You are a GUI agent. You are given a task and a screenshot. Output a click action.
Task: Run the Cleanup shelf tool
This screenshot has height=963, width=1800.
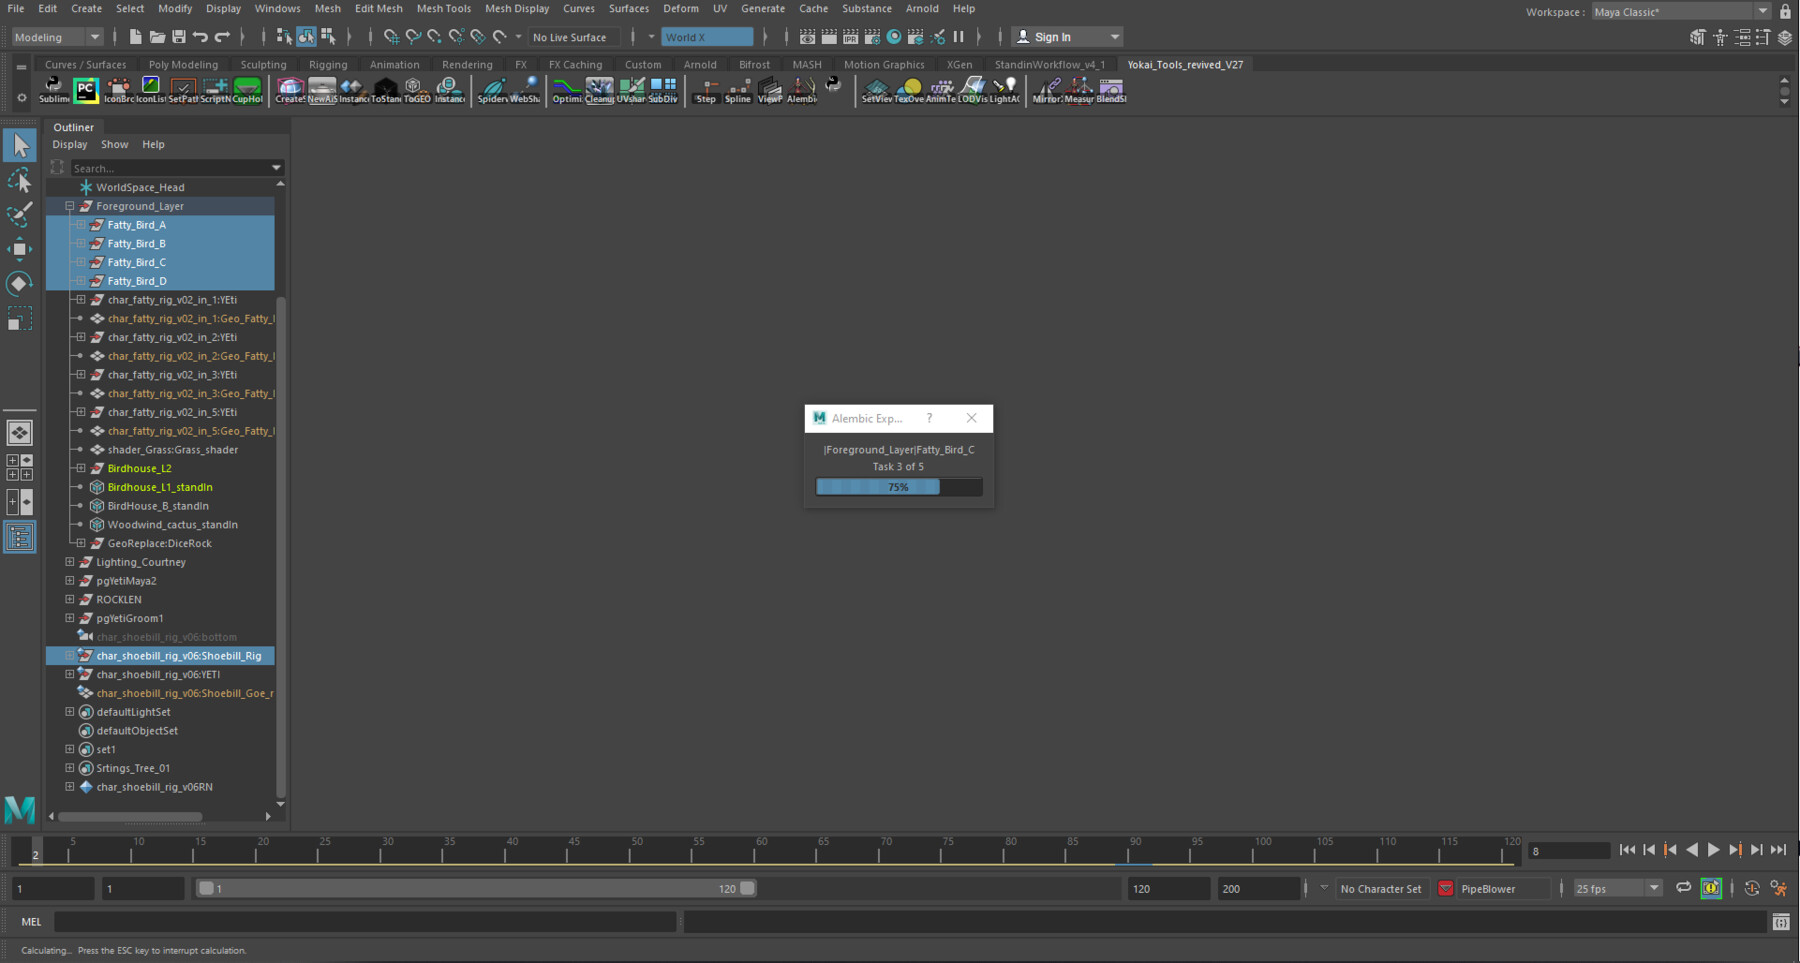pyautogui.click(x=599, y=92)
